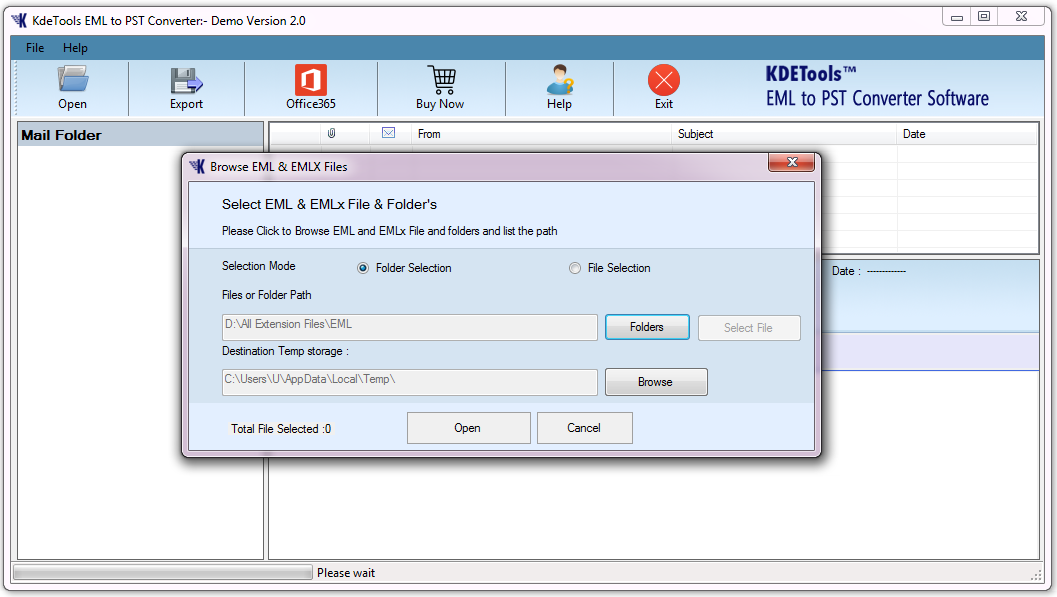Click the Date column header

point(967,134)
